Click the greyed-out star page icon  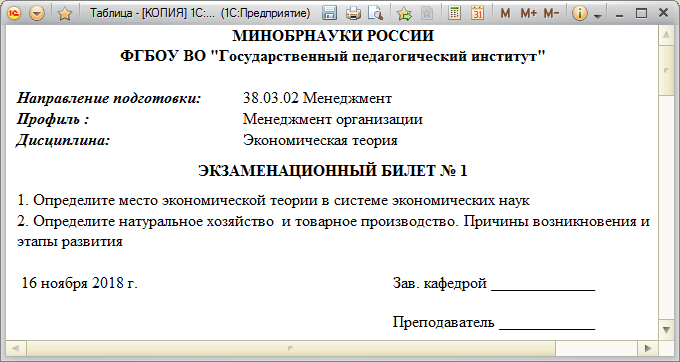[427, 13]
